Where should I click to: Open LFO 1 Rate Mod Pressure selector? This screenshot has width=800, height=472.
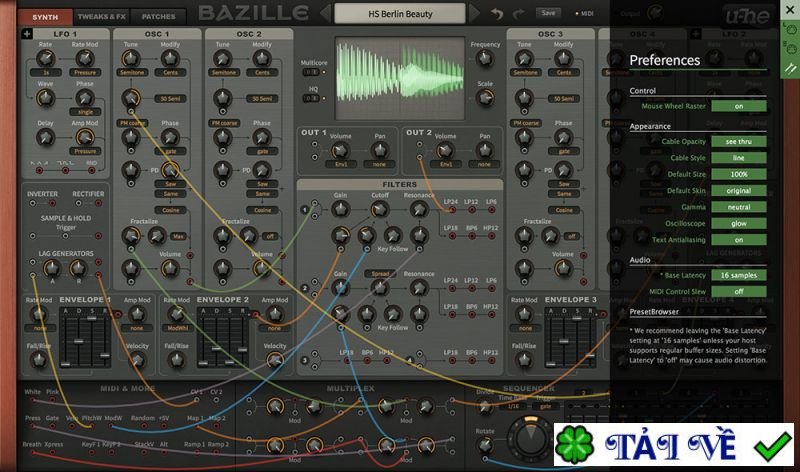click(x=85, y=72)
